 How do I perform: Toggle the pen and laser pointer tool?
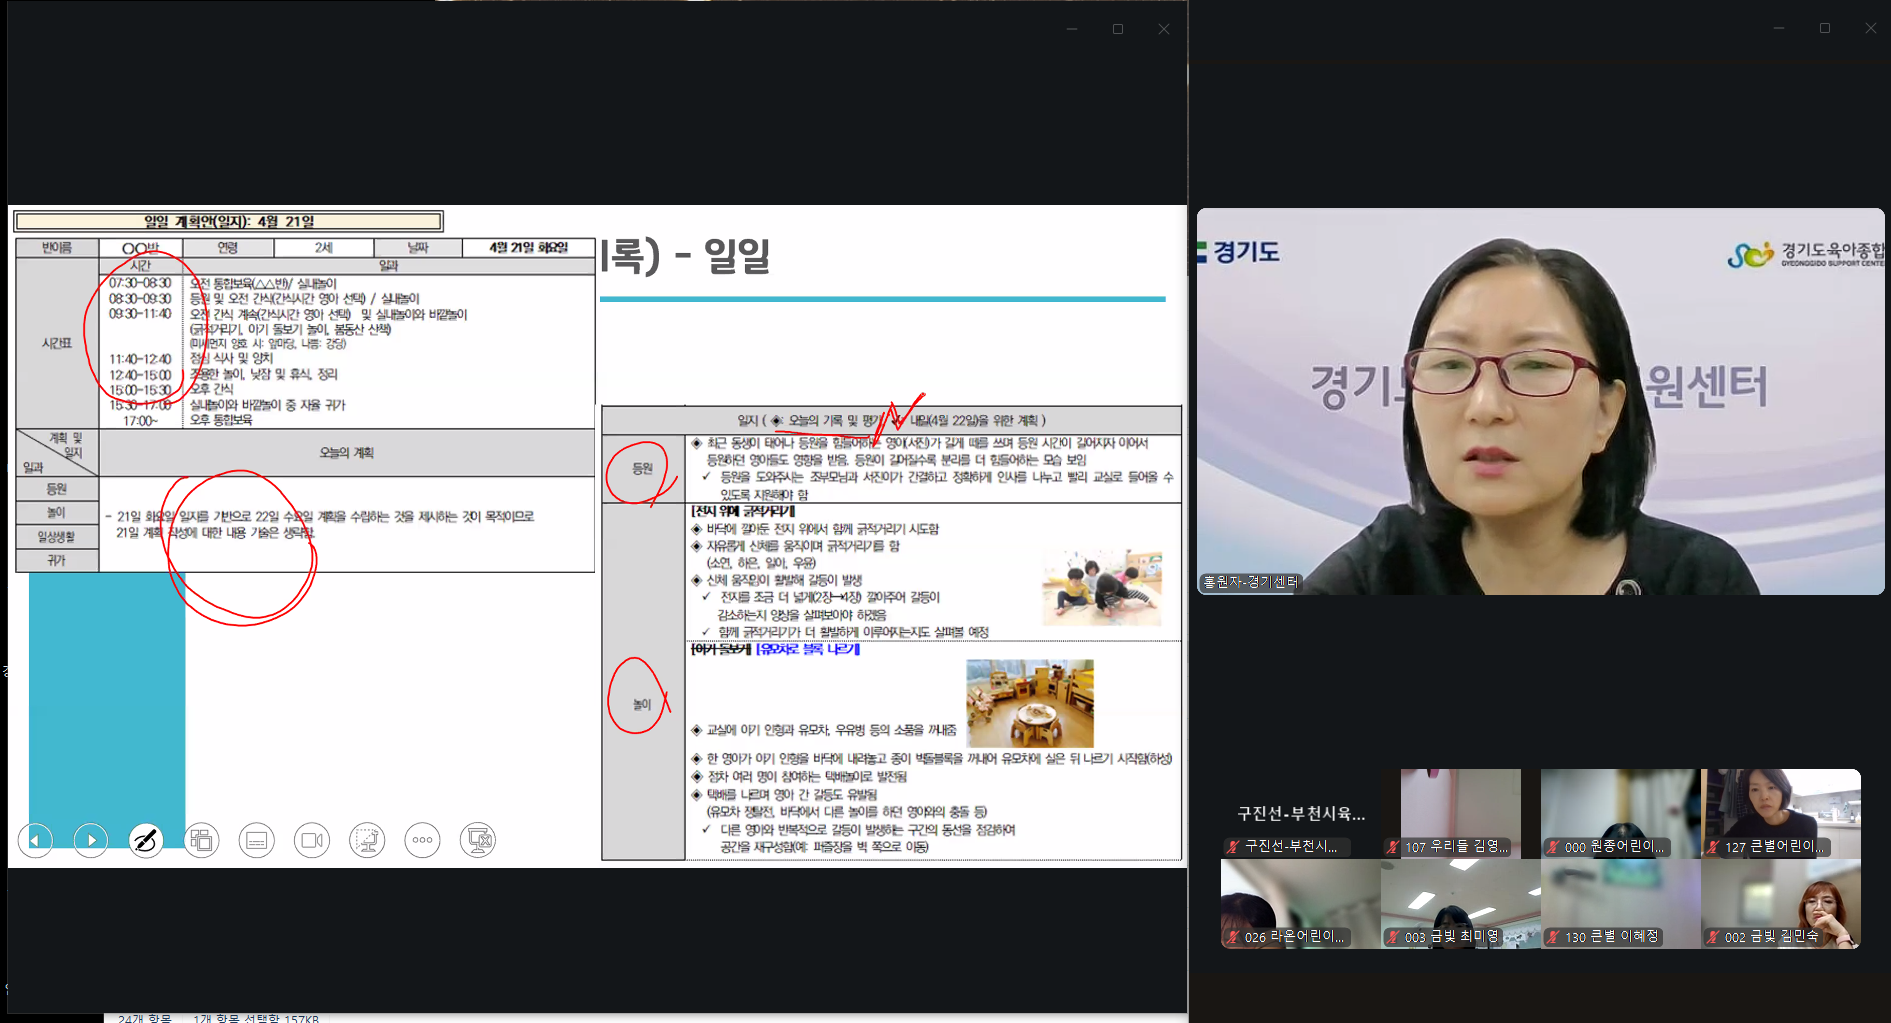click(x=146, y=840)
